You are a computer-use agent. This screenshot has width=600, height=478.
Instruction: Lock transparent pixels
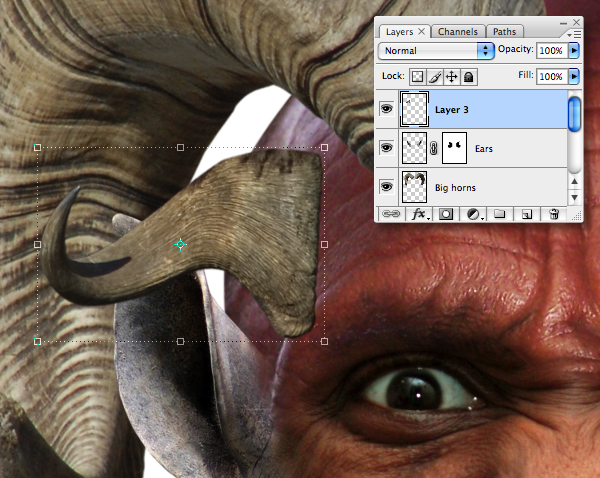click(x=417, y=77)
